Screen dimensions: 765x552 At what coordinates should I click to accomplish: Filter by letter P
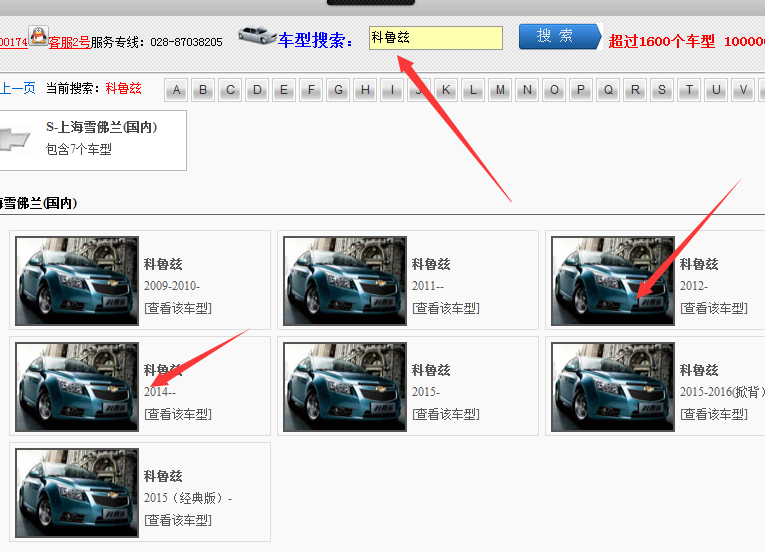[x=581, y=90]
